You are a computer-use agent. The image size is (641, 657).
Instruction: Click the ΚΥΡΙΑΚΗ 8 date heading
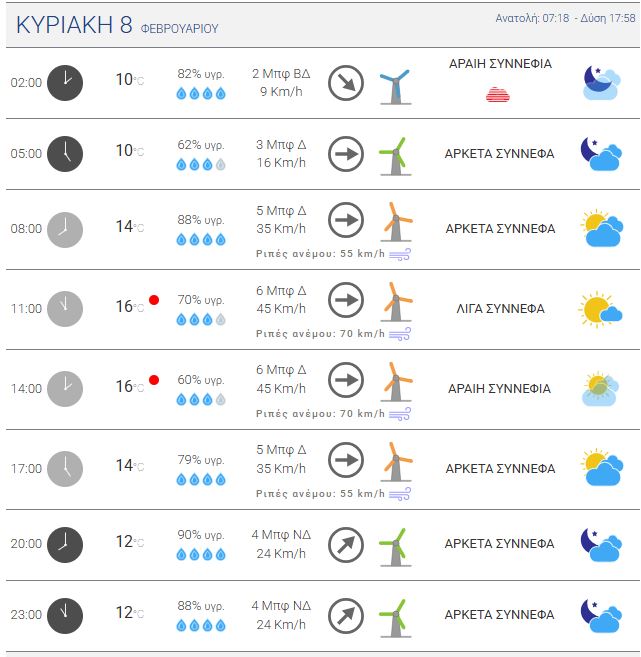[74, 26]
